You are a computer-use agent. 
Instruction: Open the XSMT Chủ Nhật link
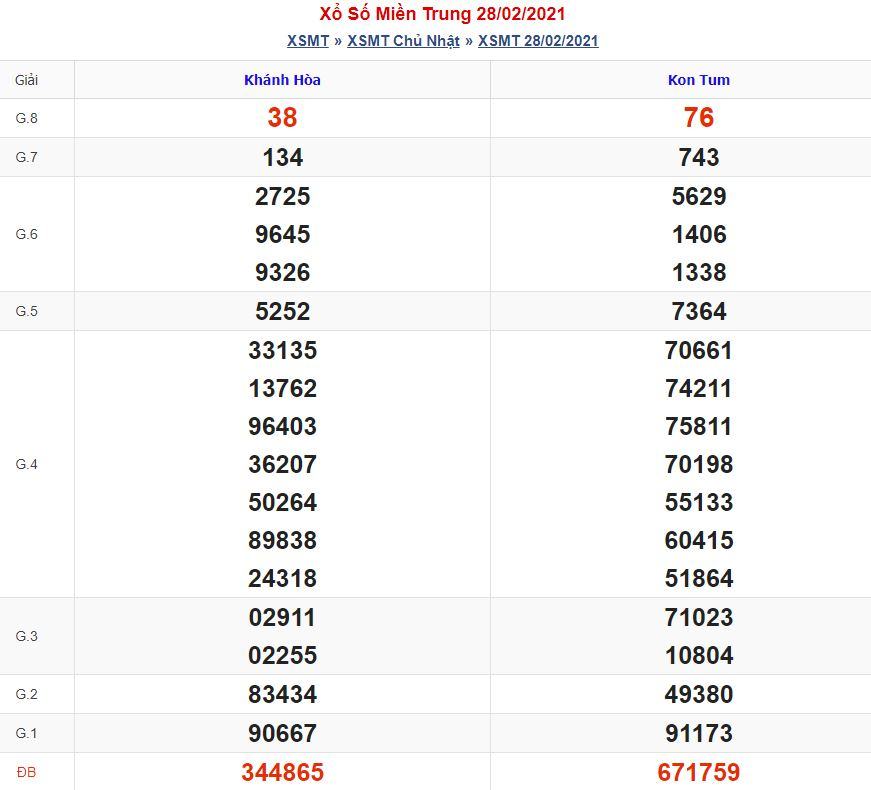pos(403,41)
